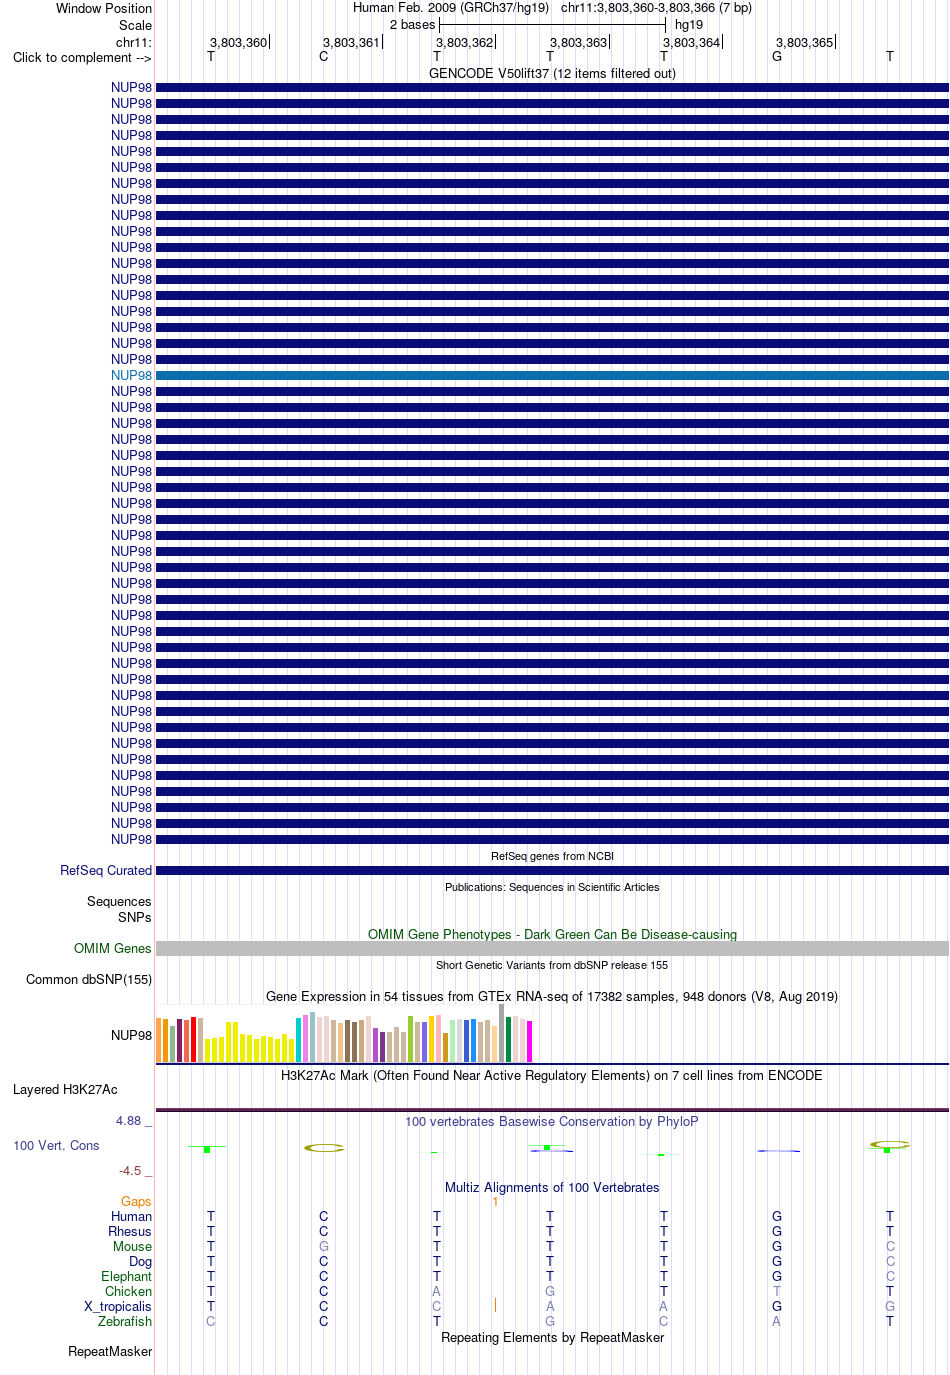
Task: Click the Basewise Conservation by PhyloP title
Action: 552,1121
